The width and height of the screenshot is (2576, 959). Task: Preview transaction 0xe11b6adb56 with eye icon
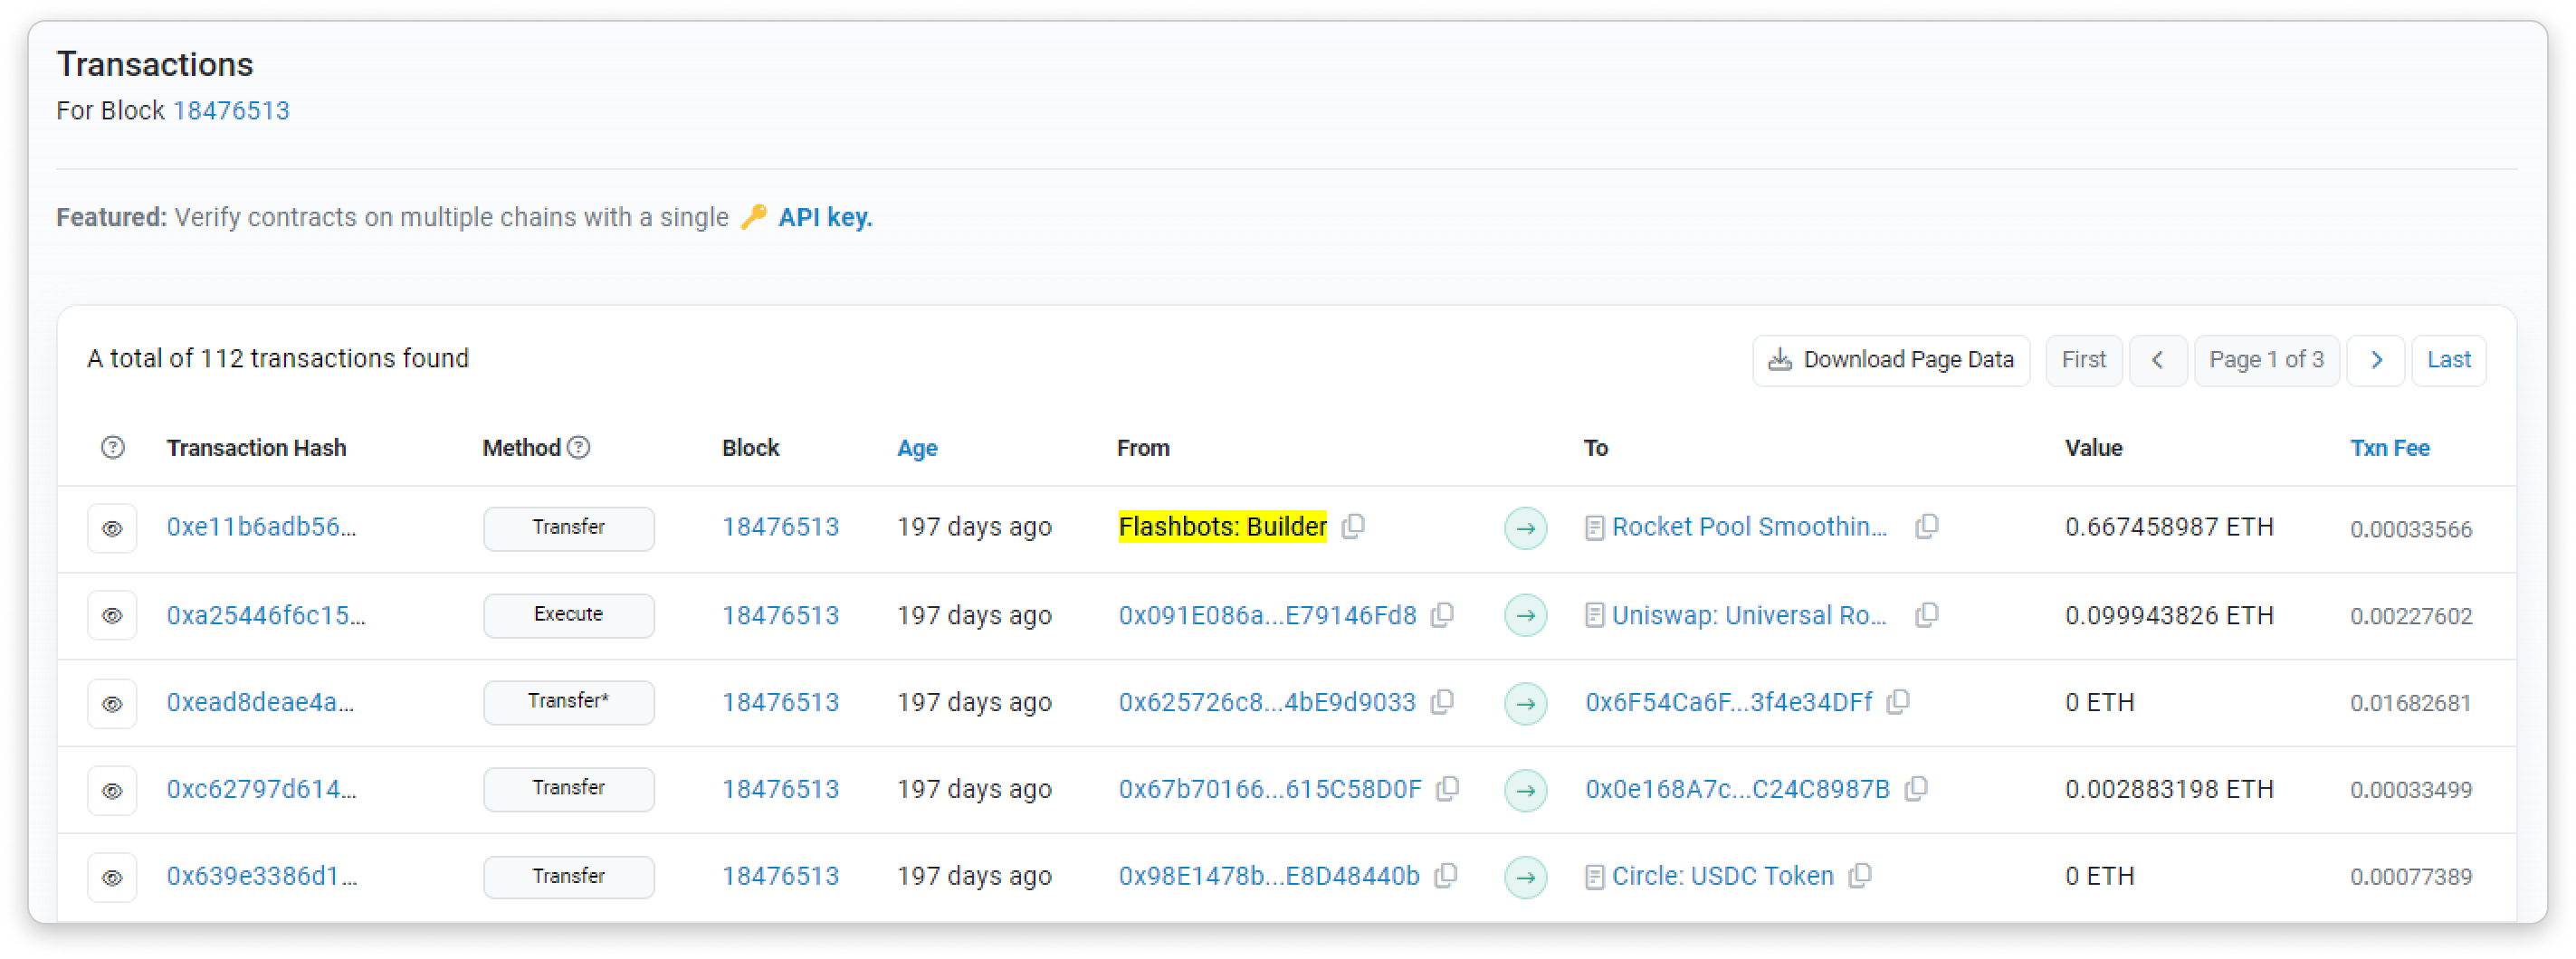pyautogui.click(x=112, y=528)
